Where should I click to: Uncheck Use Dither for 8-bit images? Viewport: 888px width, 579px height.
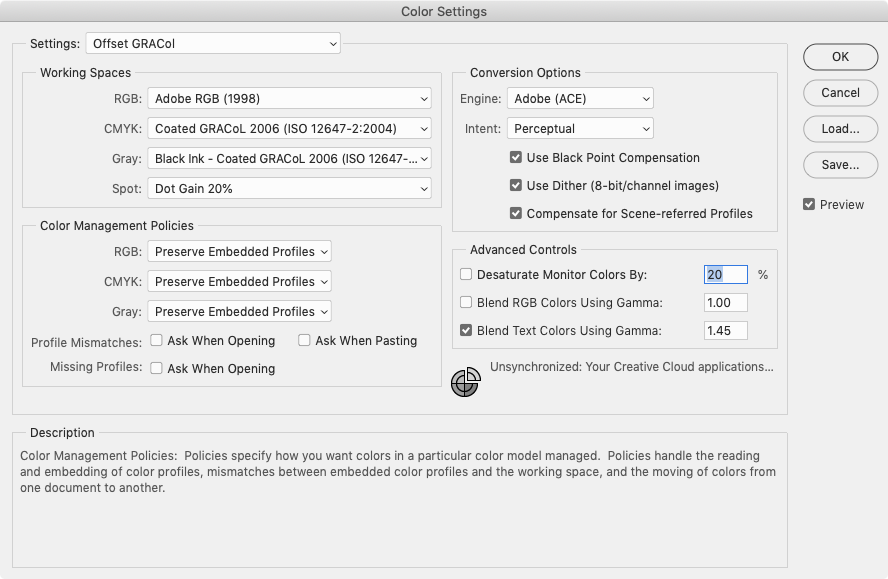[x=516, y=185]
